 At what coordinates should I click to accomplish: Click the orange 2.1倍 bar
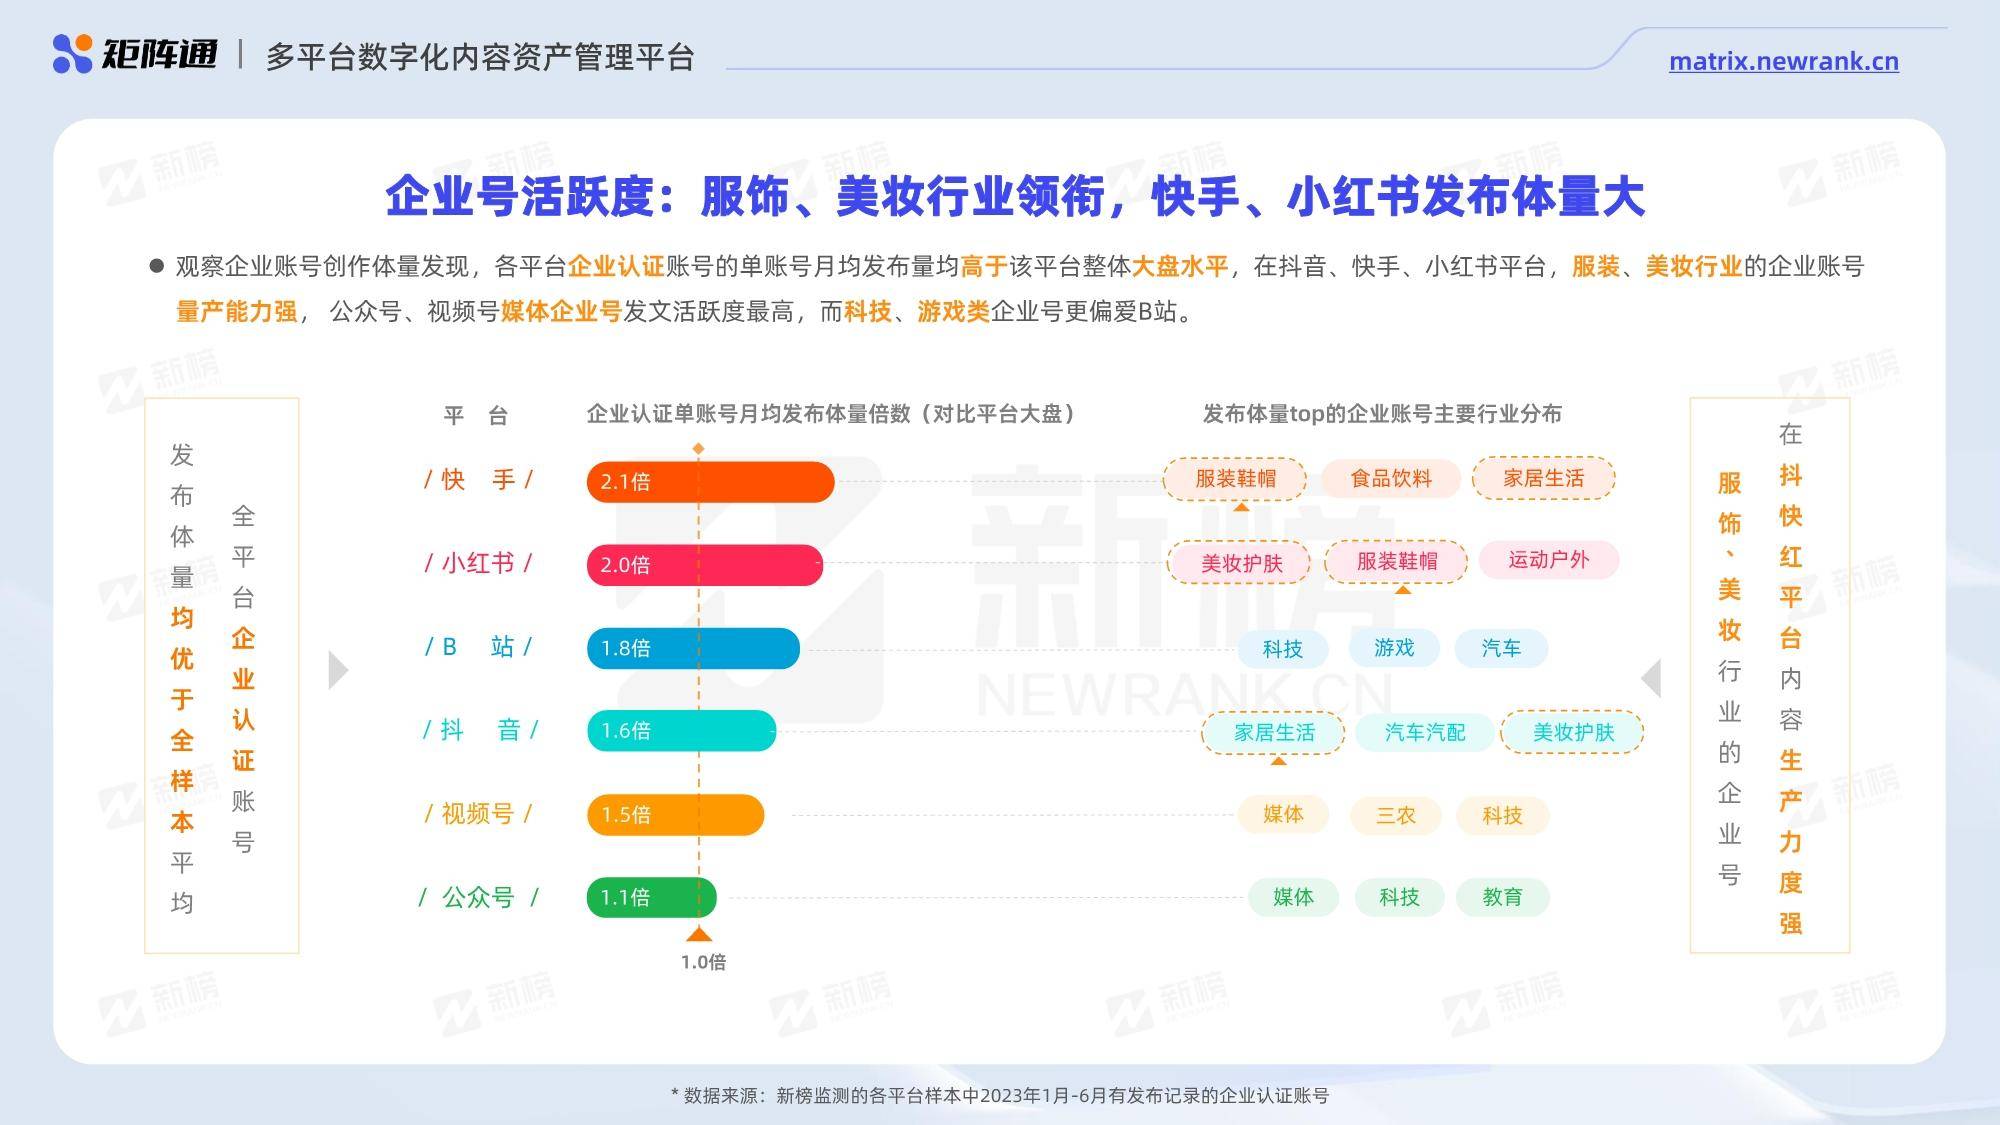(710, 482)
